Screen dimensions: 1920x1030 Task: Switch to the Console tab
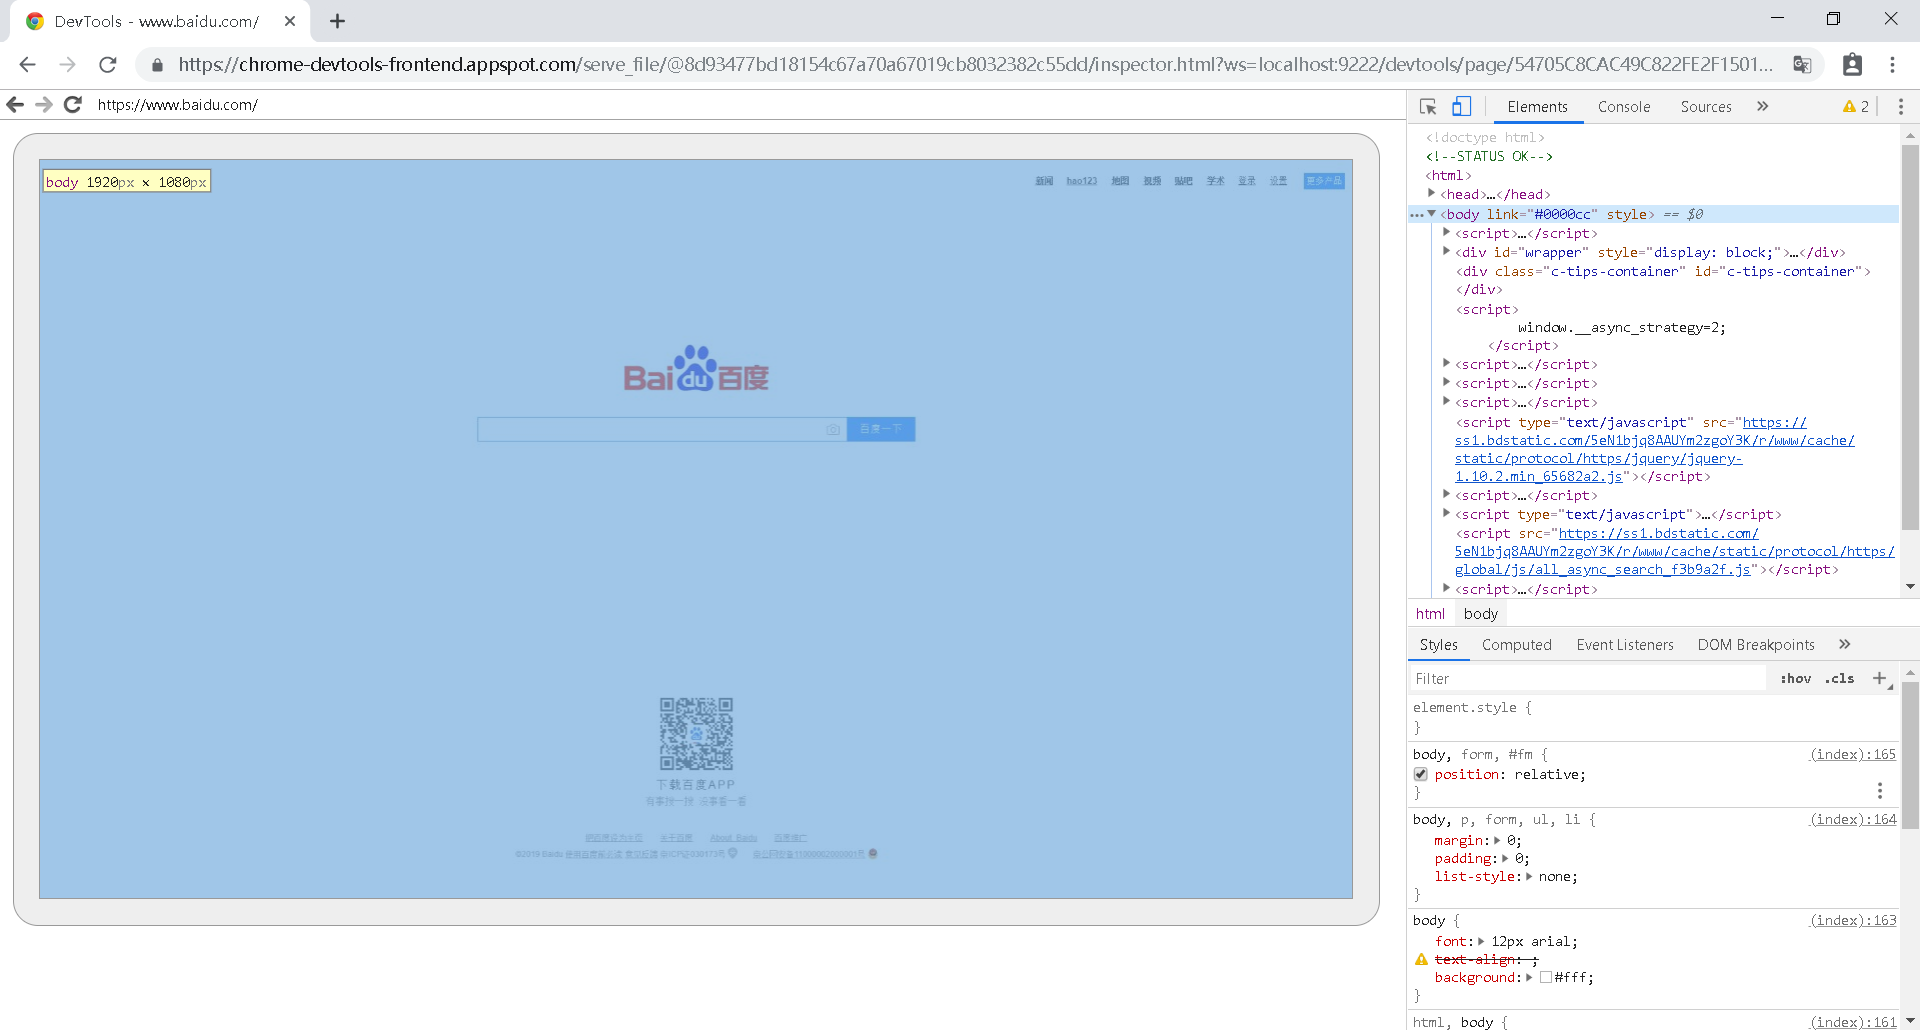[x=1624, y=107]
